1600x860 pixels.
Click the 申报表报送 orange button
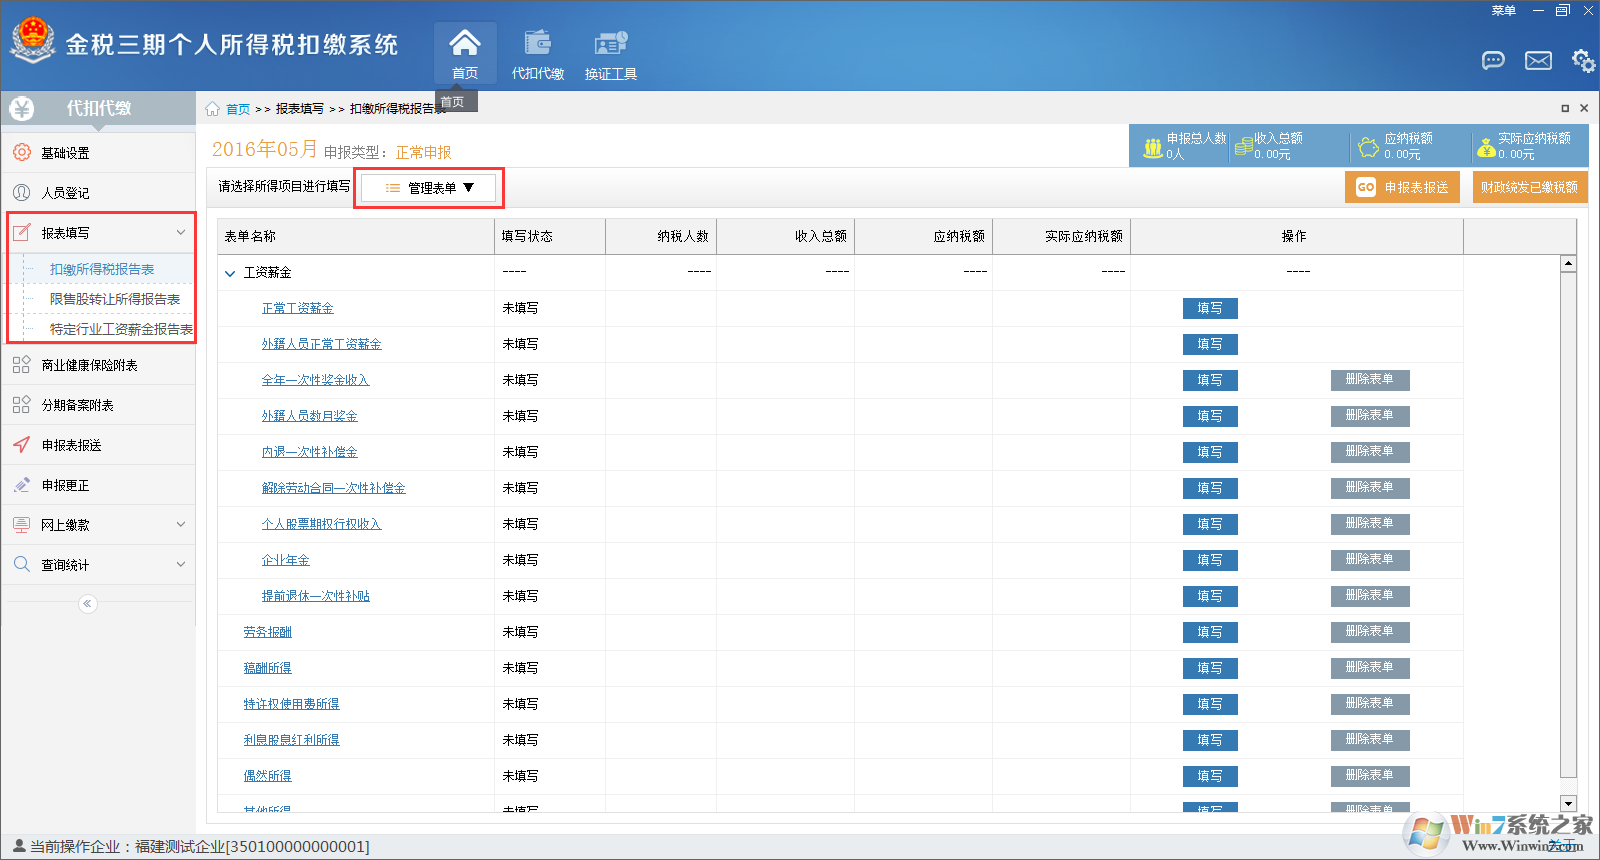1402,187
